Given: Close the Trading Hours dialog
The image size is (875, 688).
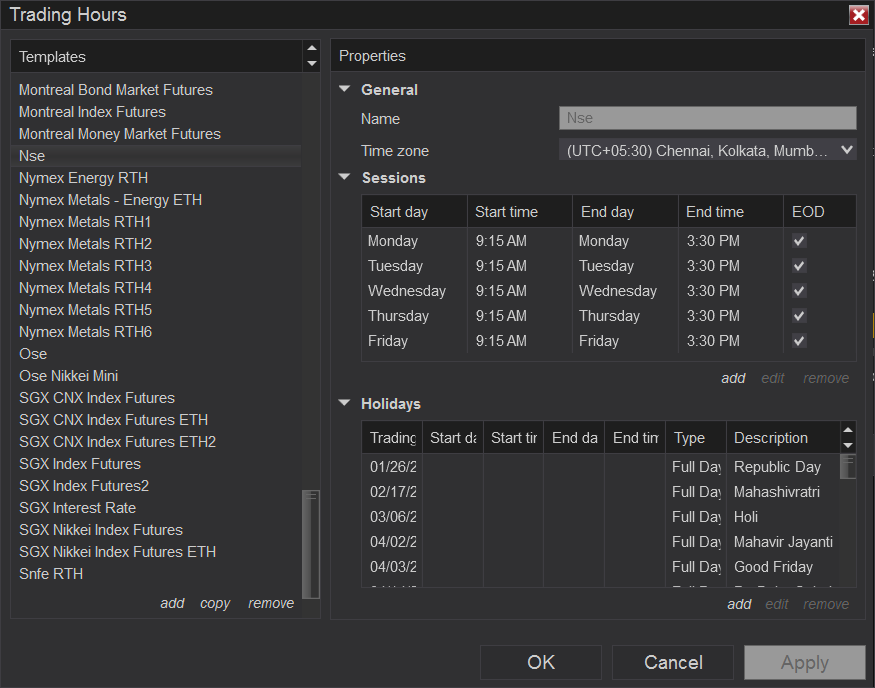Looking at the screenshot, I should 858,15.
